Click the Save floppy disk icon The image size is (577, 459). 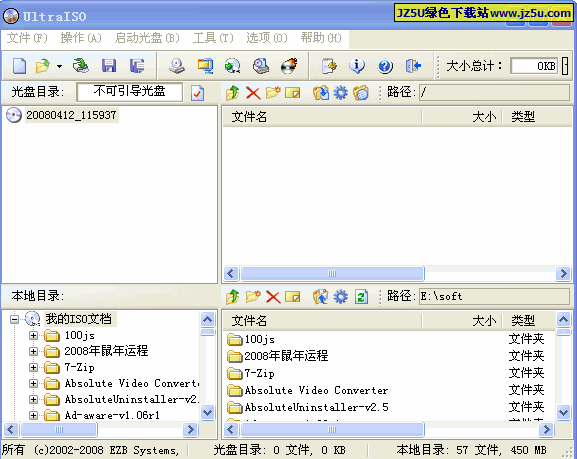(109, 66)
